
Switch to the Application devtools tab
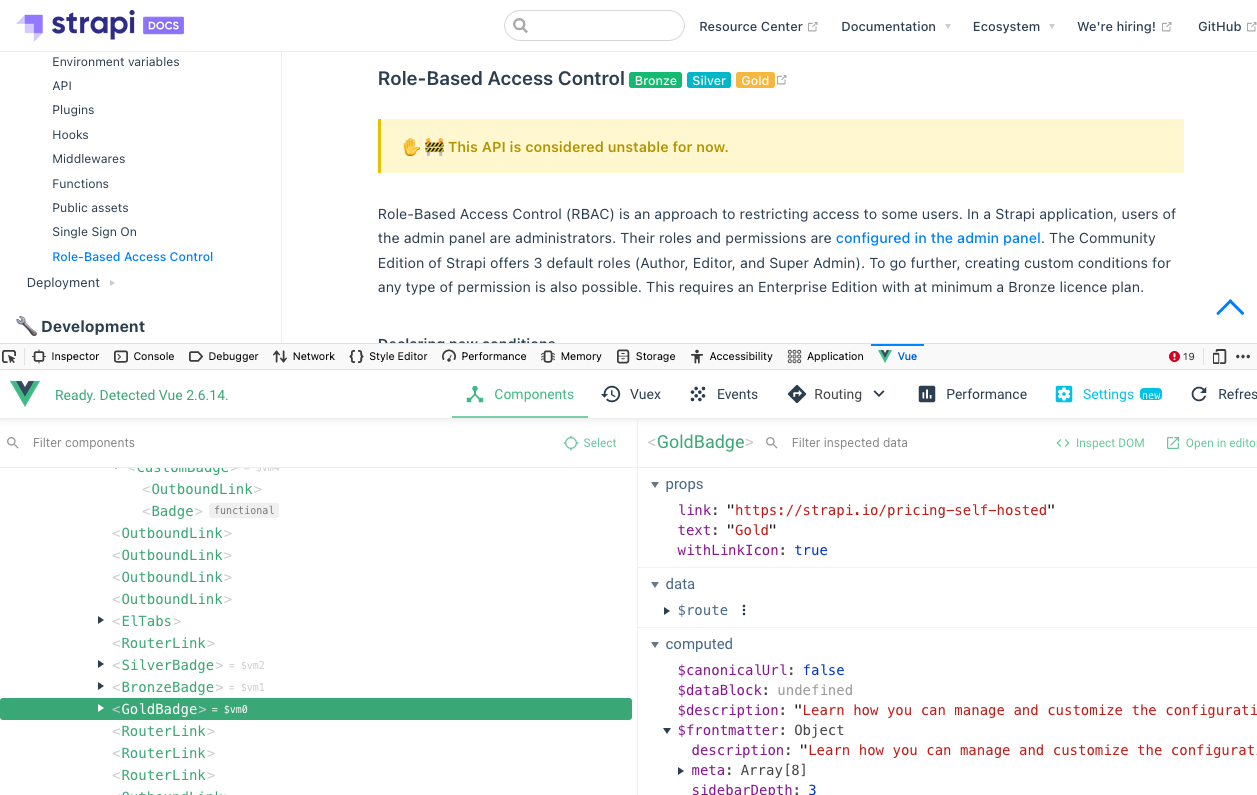[x=825, y=356]
